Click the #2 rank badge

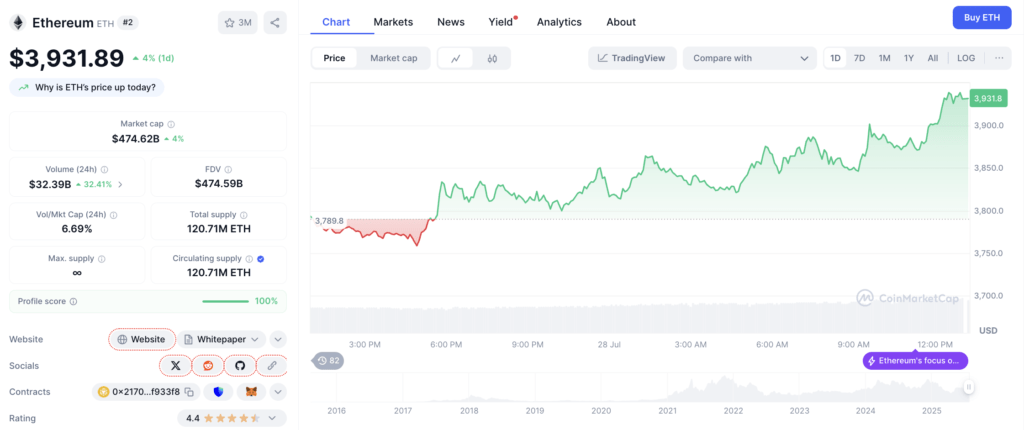[129, 23]
